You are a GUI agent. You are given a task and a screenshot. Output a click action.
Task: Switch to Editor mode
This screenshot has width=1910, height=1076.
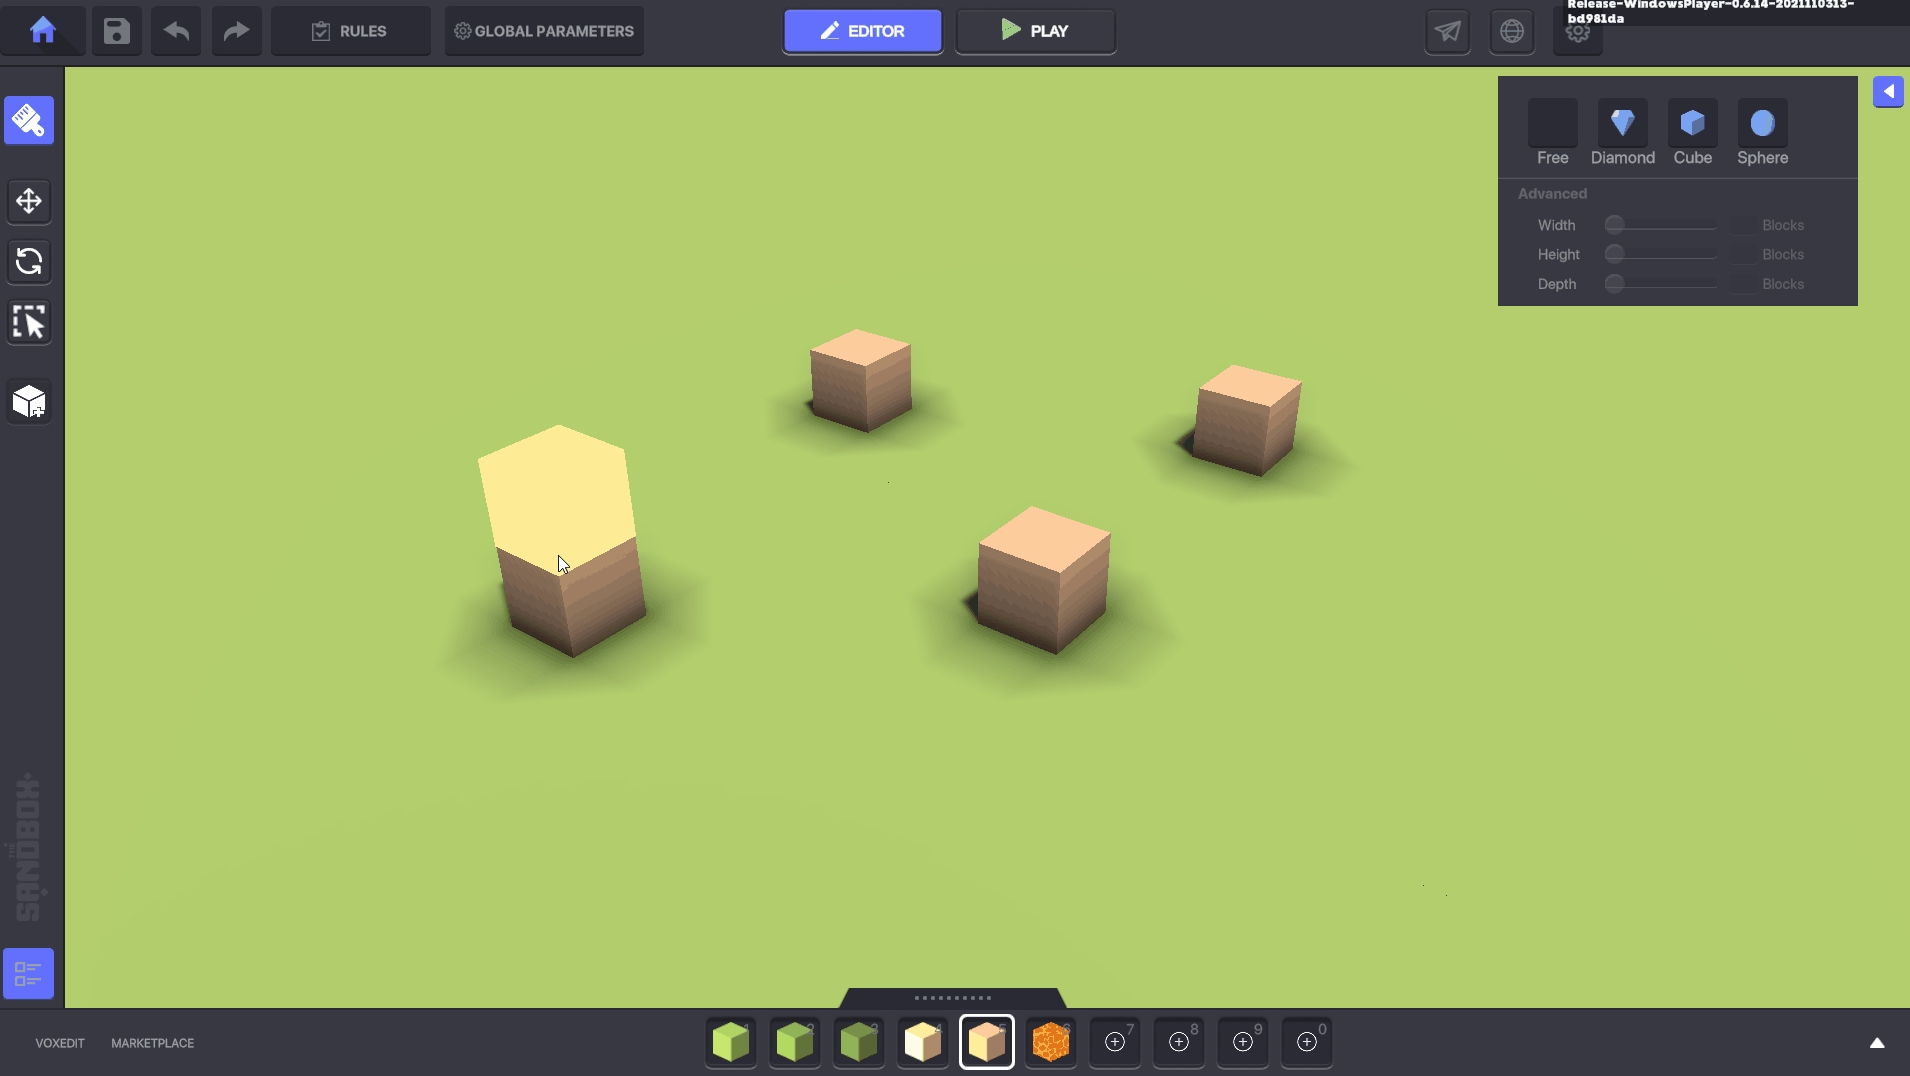coord(862,31)
